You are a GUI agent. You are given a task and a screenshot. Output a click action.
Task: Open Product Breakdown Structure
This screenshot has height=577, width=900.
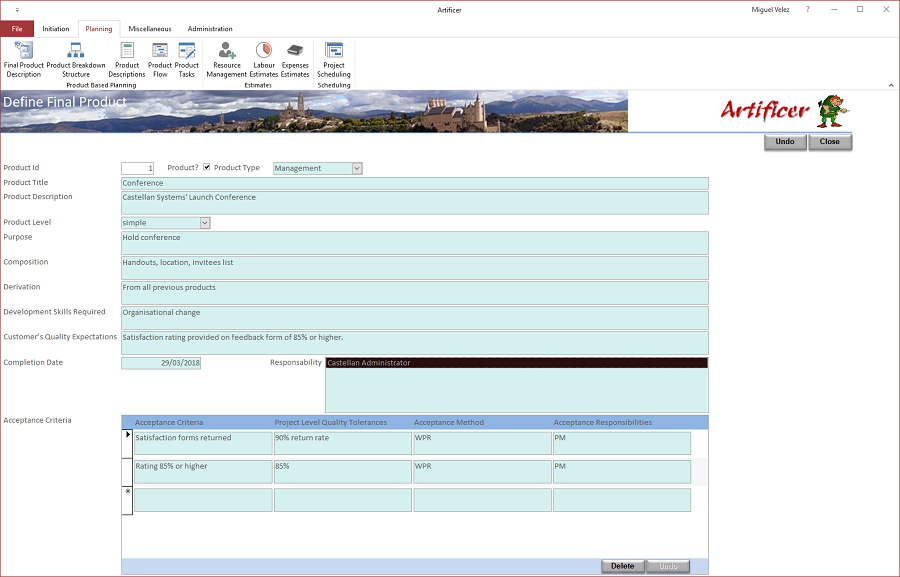[x=76, y=59]
